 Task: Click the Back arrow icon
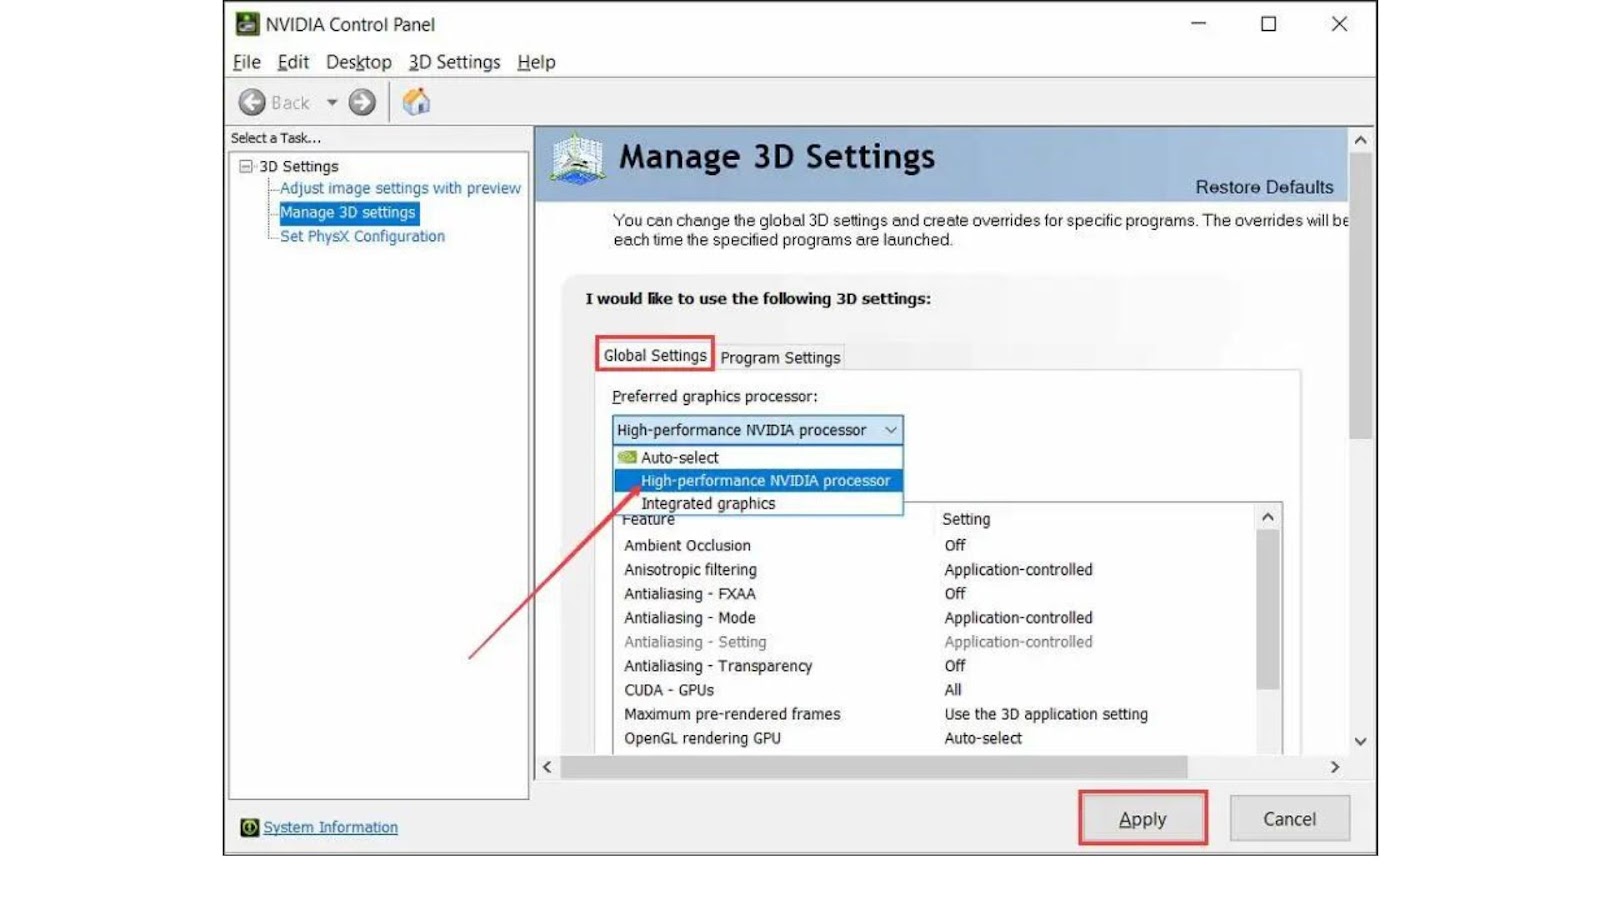pos(252,102)
